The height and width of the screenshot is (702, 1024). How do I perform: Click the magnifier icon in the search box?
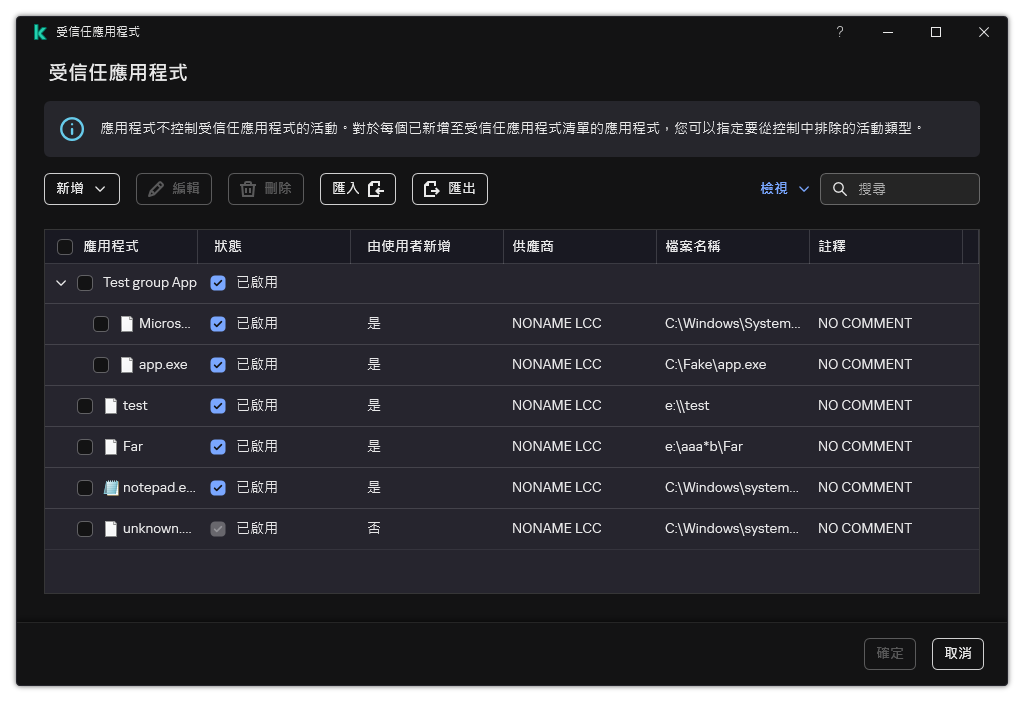[838, 188]
